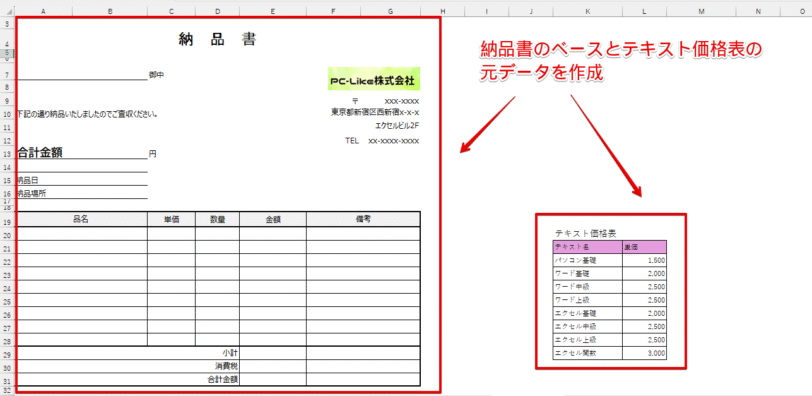Viewport: 812px width, 396px height.
Task: Select column D header
Action: (218, 11)
